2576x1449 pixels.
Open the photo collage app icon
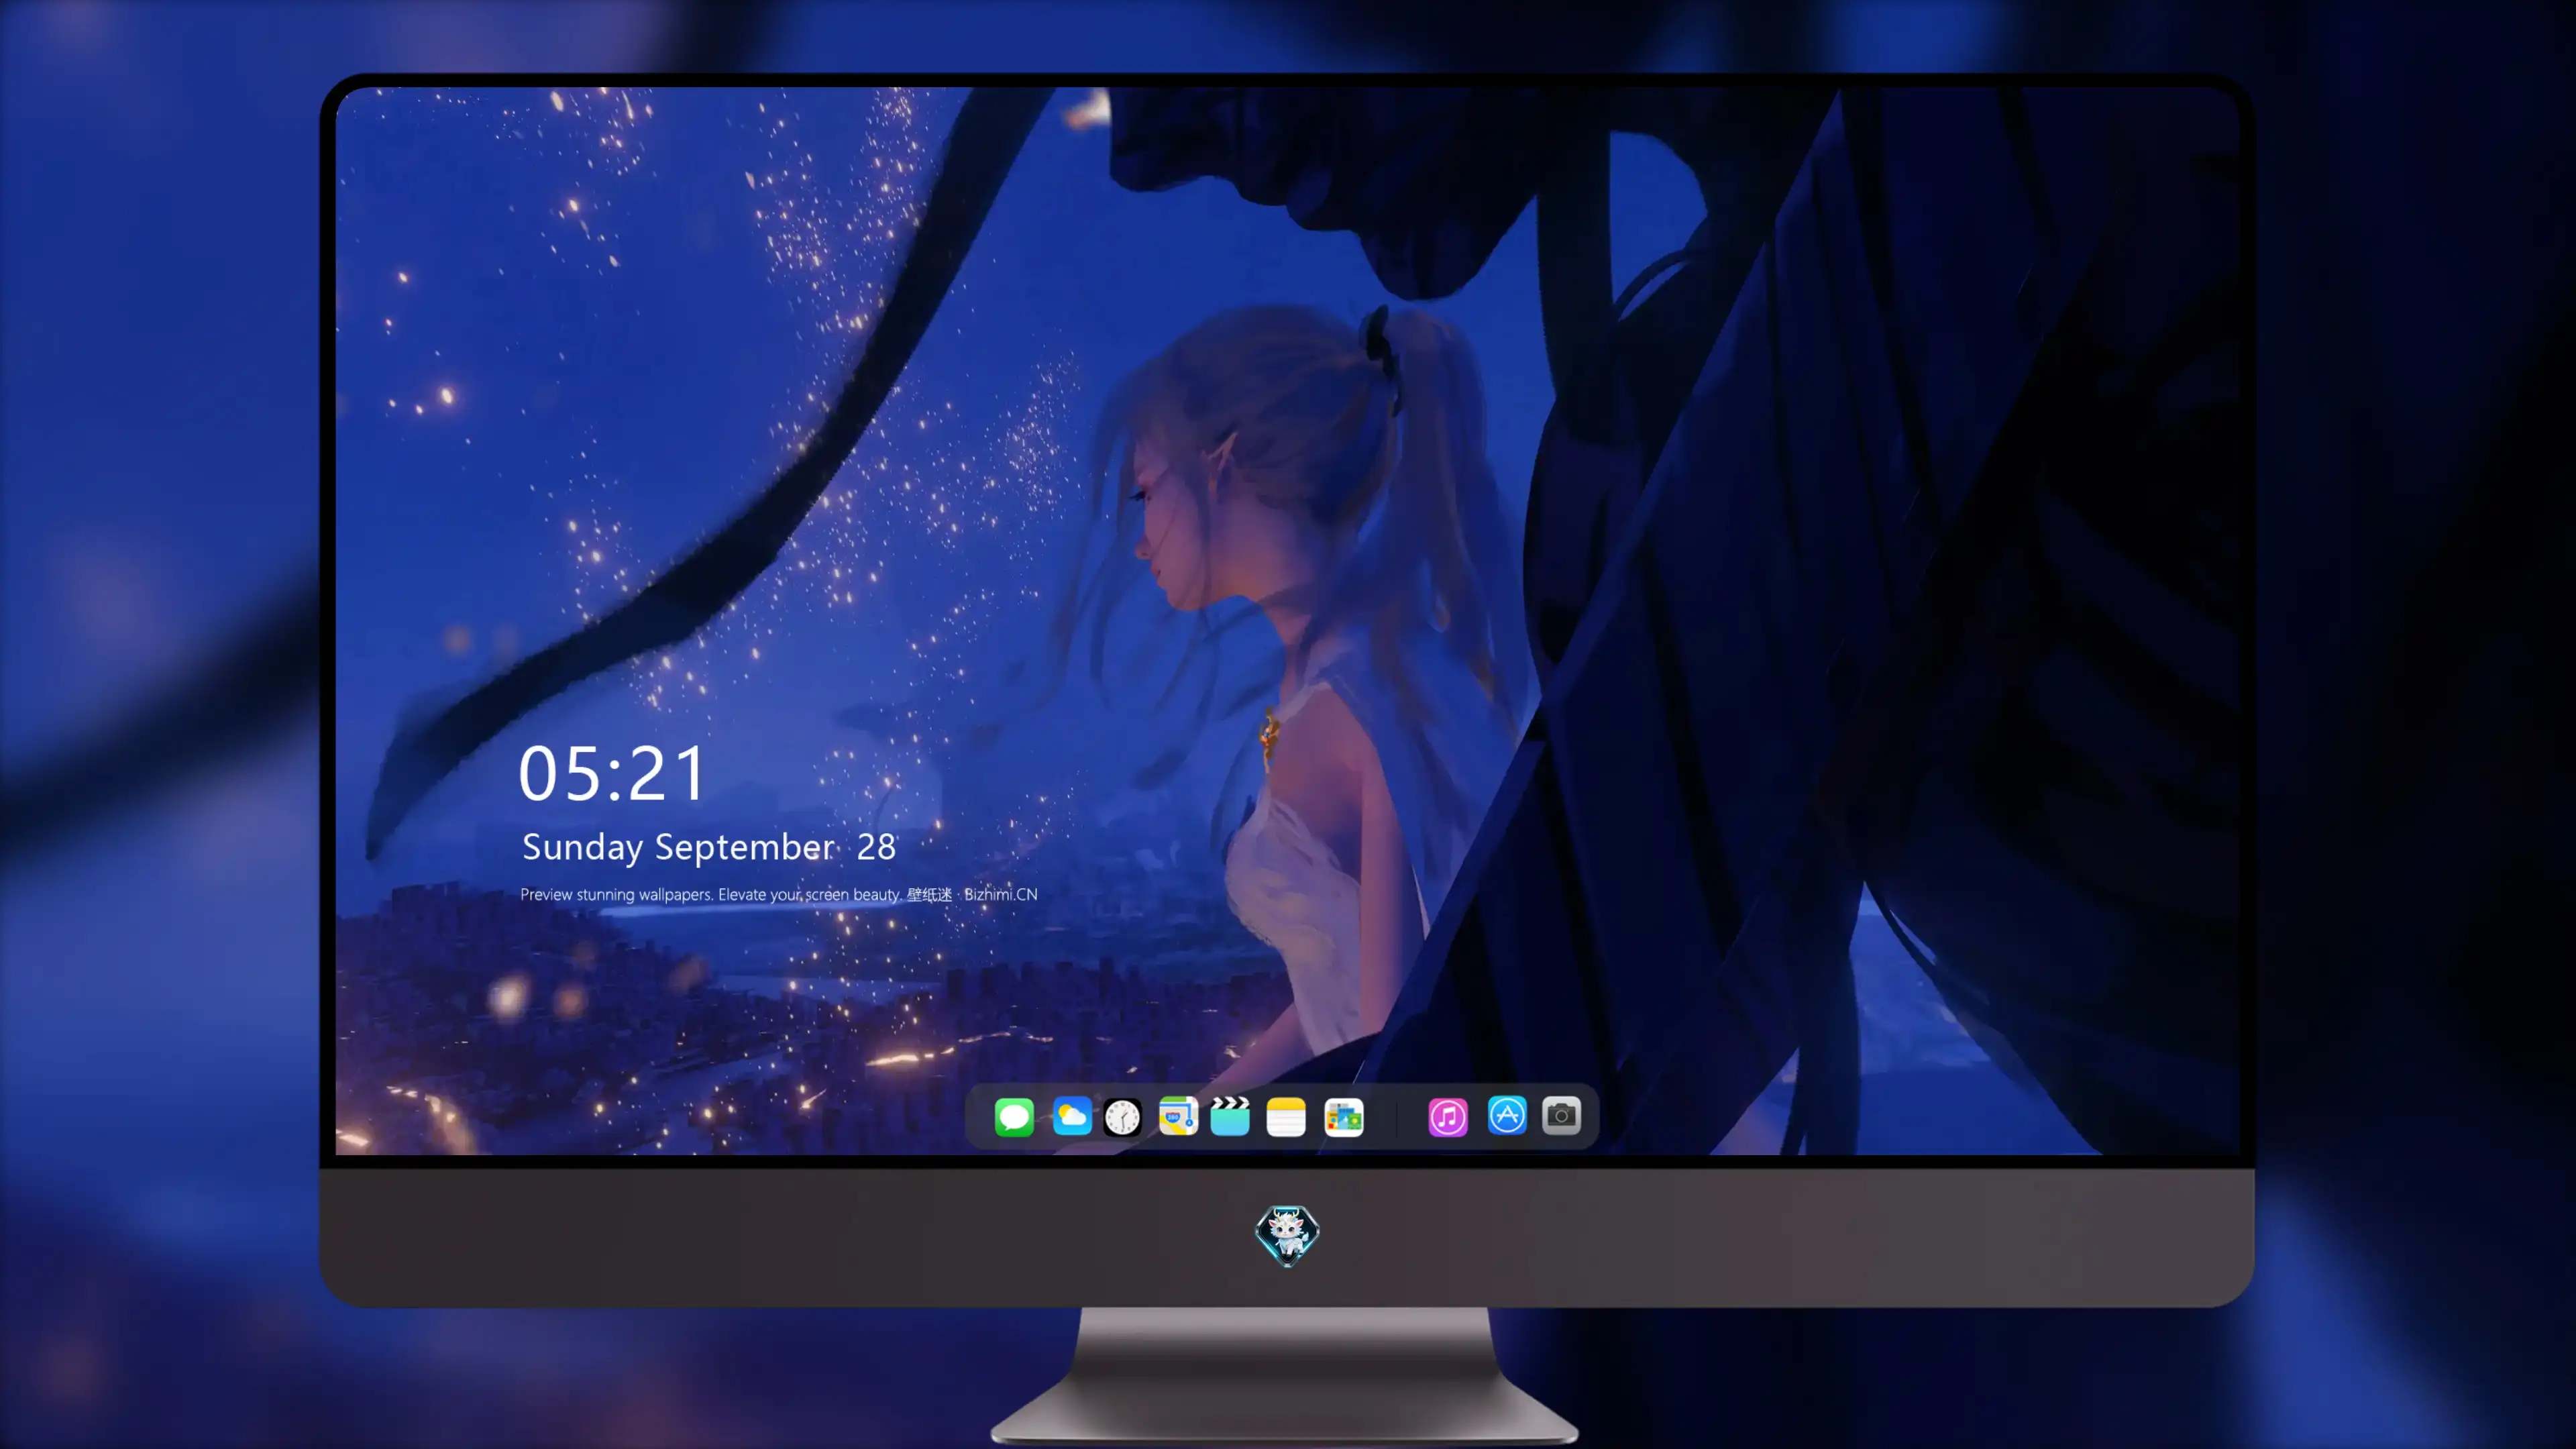(x=1344, y=1117)
